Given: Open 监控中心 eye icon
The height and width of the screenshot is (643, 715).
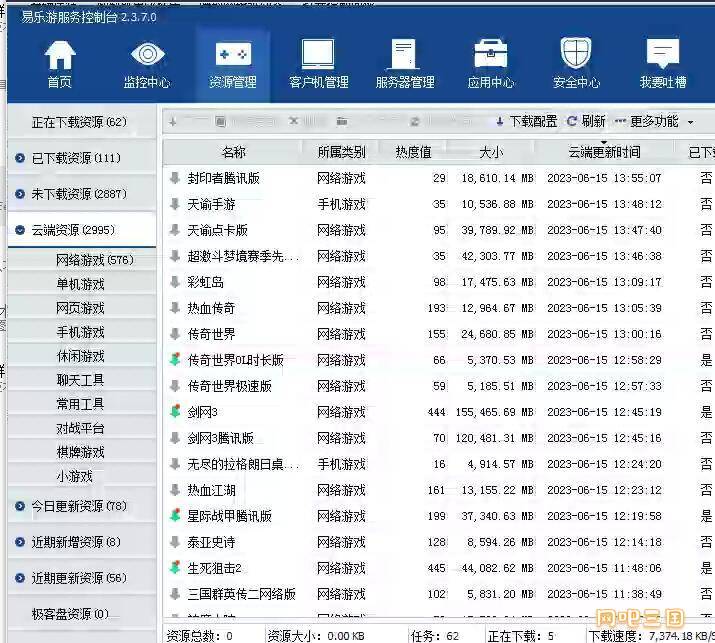Looking at the screenshot, I should click(147, 55).
